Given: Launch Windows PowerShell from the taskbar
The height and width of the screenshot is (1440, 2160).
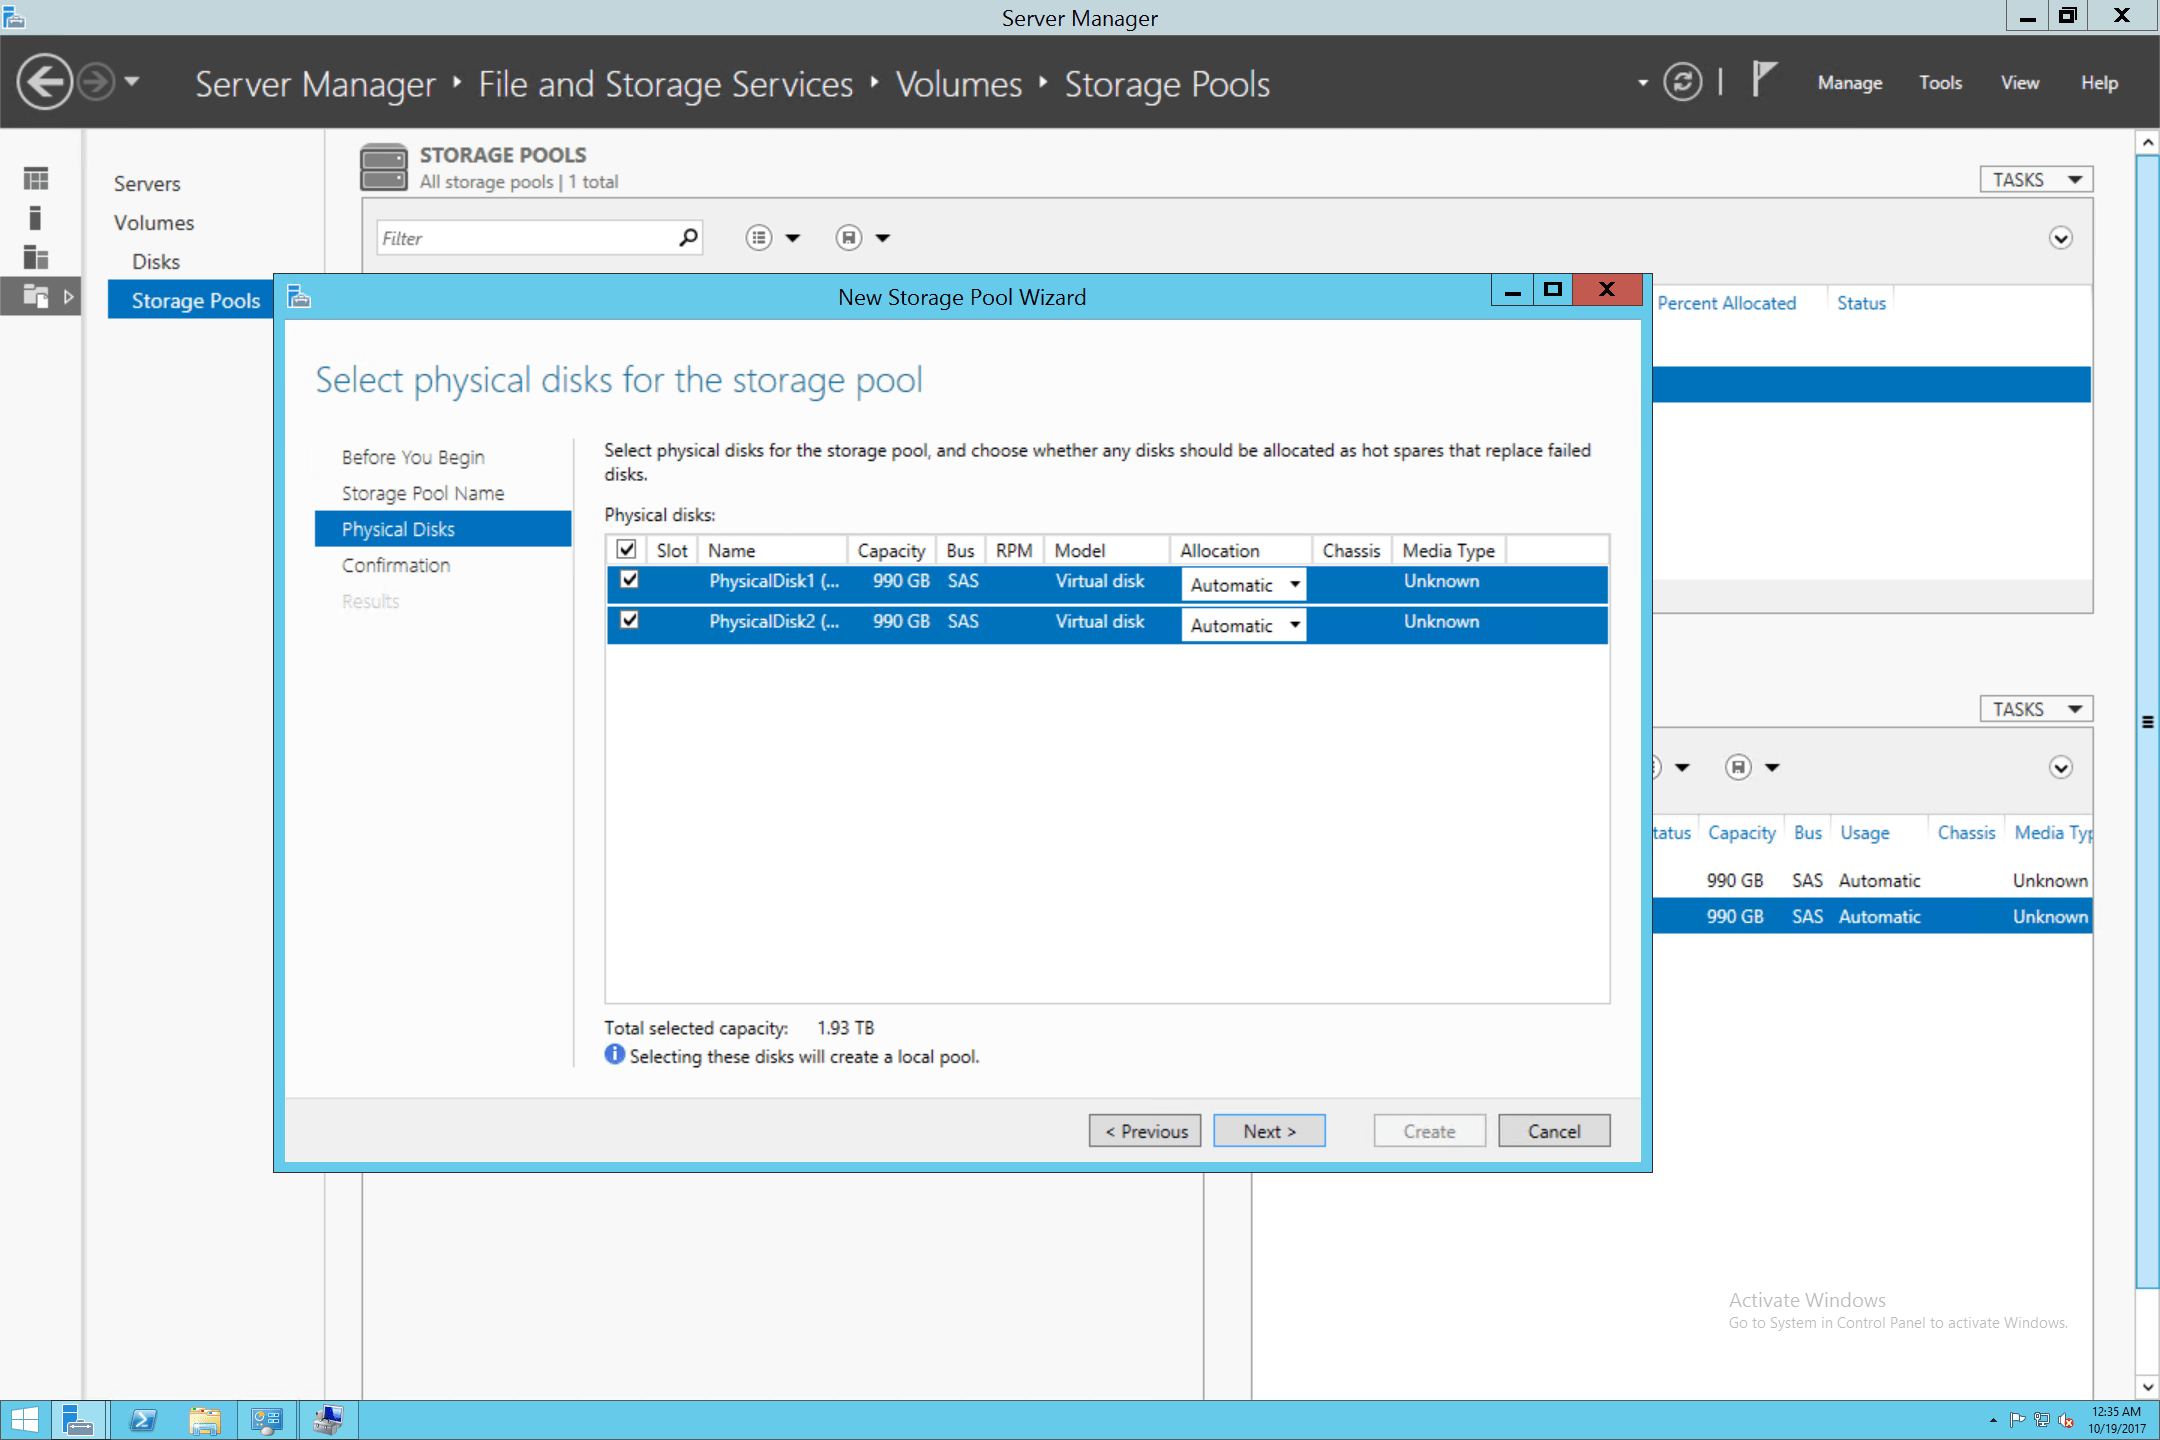Looking at the screenshot, I should [x=142, y=1419].
